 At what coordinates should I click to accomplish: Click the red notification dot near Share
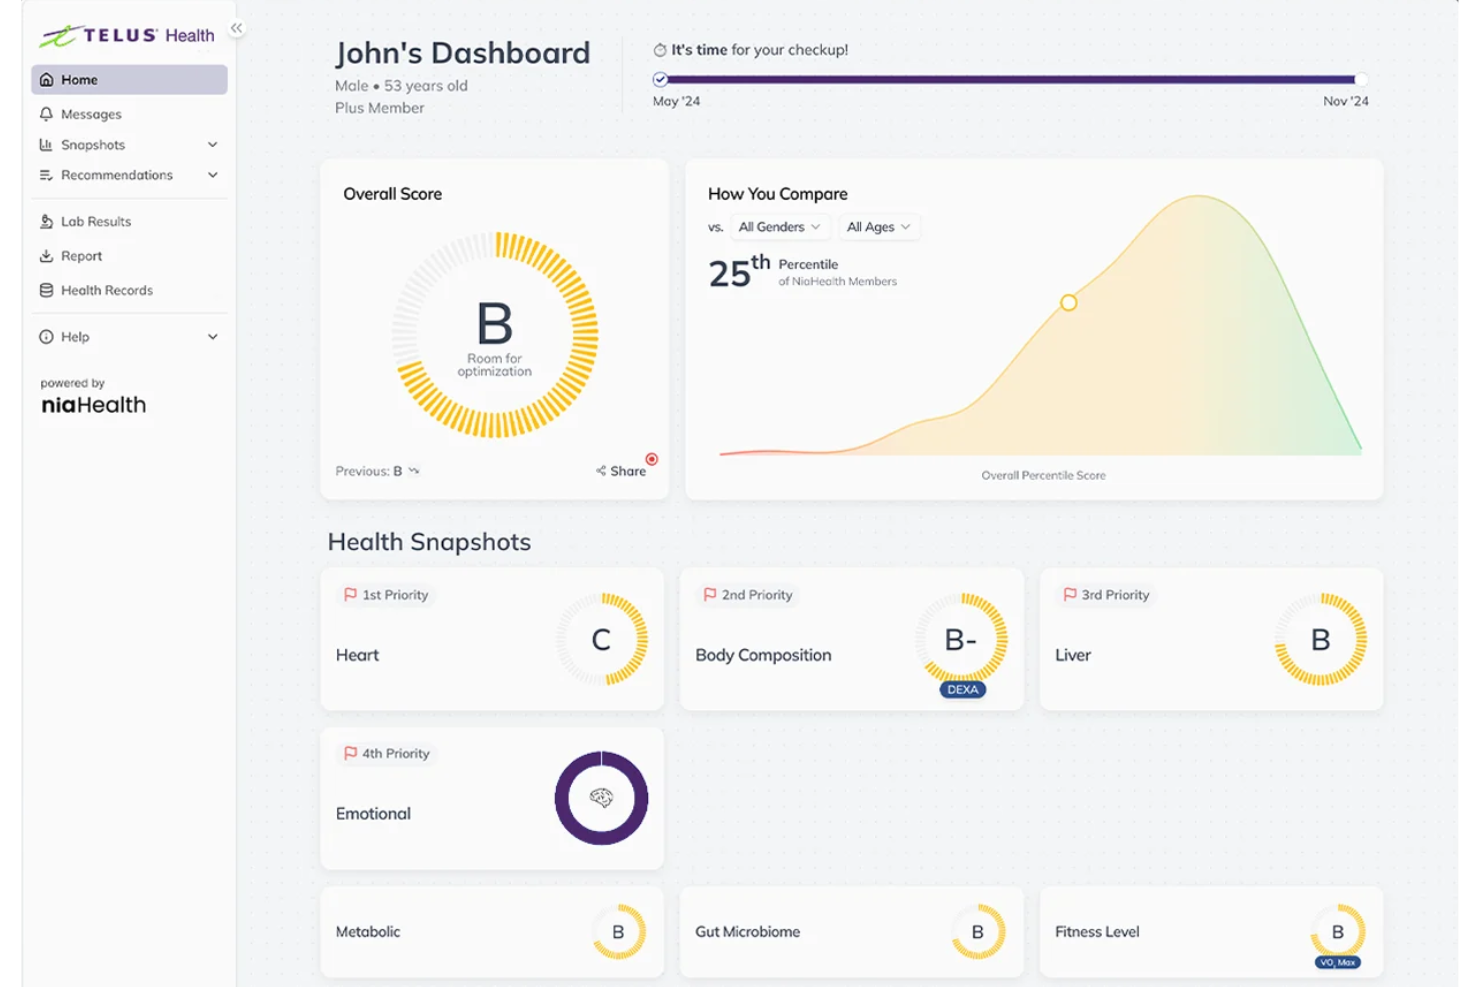pos(652,459)
